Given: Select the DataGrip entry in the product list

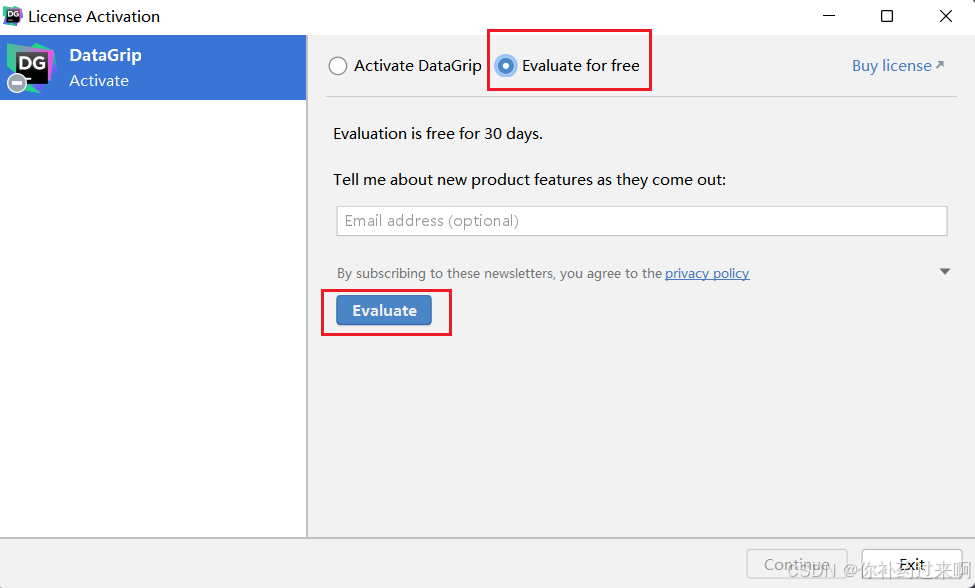Looking at the screenshot, I should [x=153, y=68].
